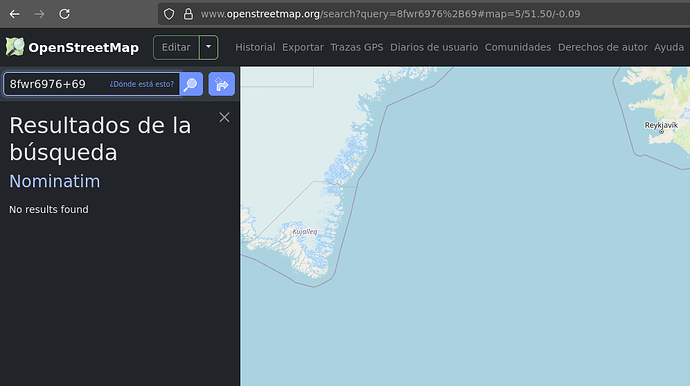Screen dimensions: 690x386
Task: Open Diarios de usuario link
Action: click(x=434, y=47)
